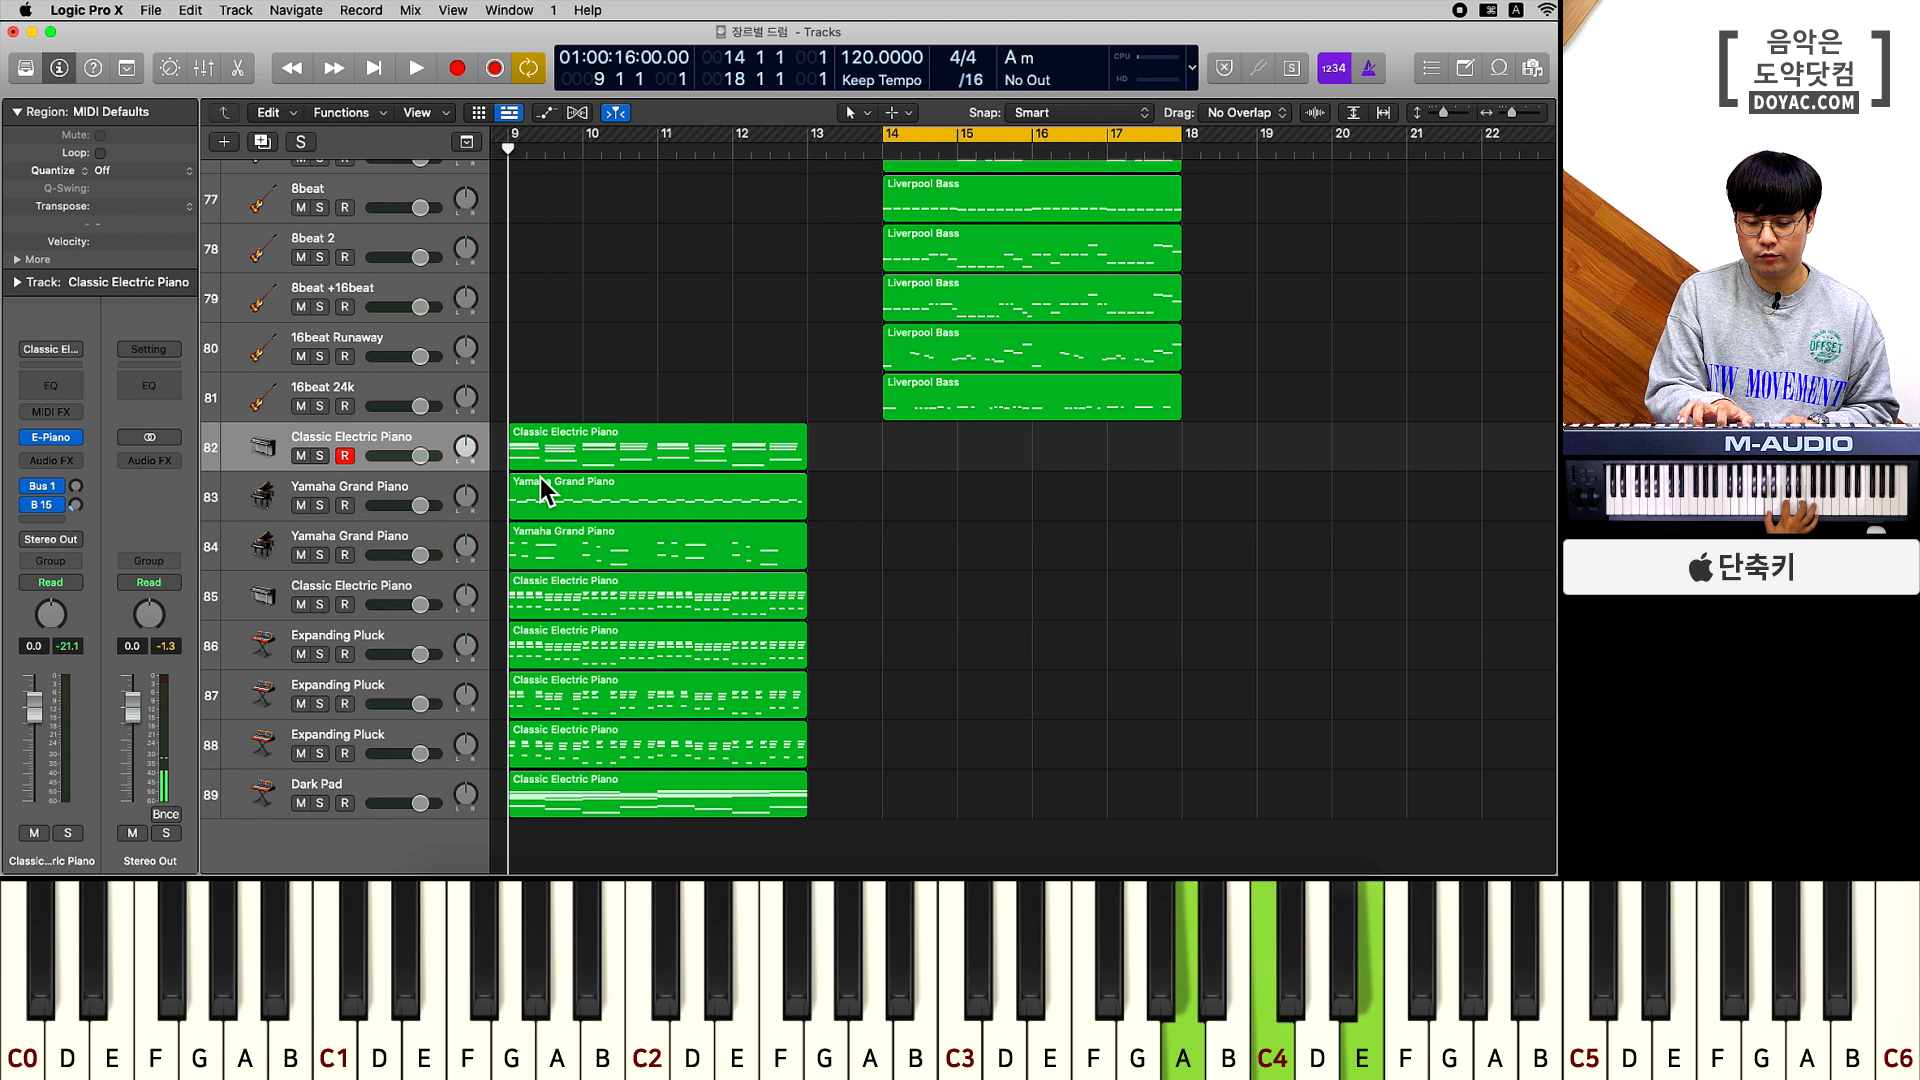Toggle the Loop checkbox in region inspector
The image size is (1920, 1080).
click(x=100, y=153)
